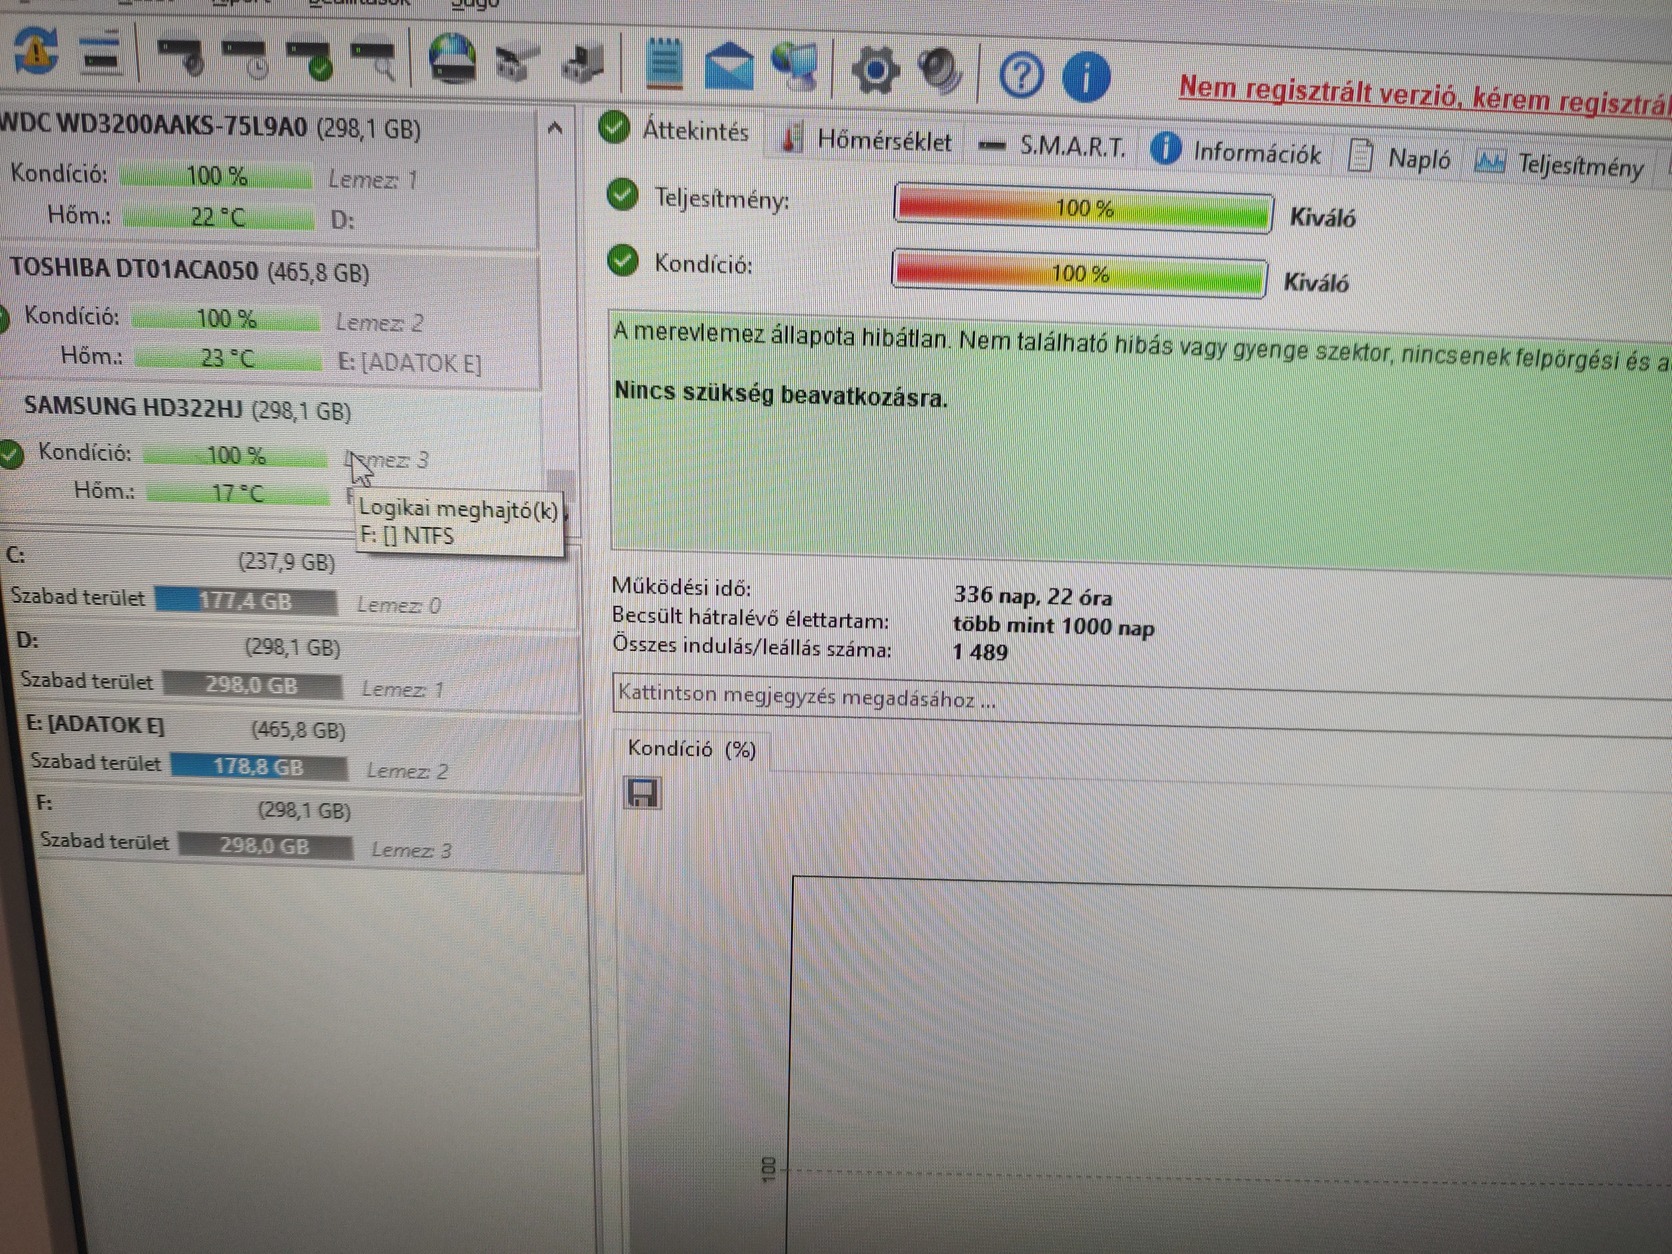Switch to the Információk tab
1672x1254 pixels.
click(x=1237, y=152)
